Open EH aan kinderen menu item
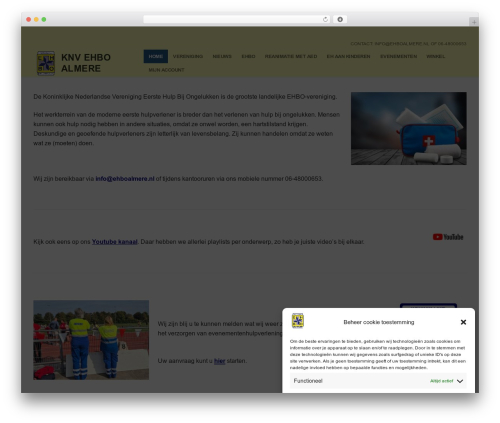The image size is (500, 423). [x=348, y=56]
